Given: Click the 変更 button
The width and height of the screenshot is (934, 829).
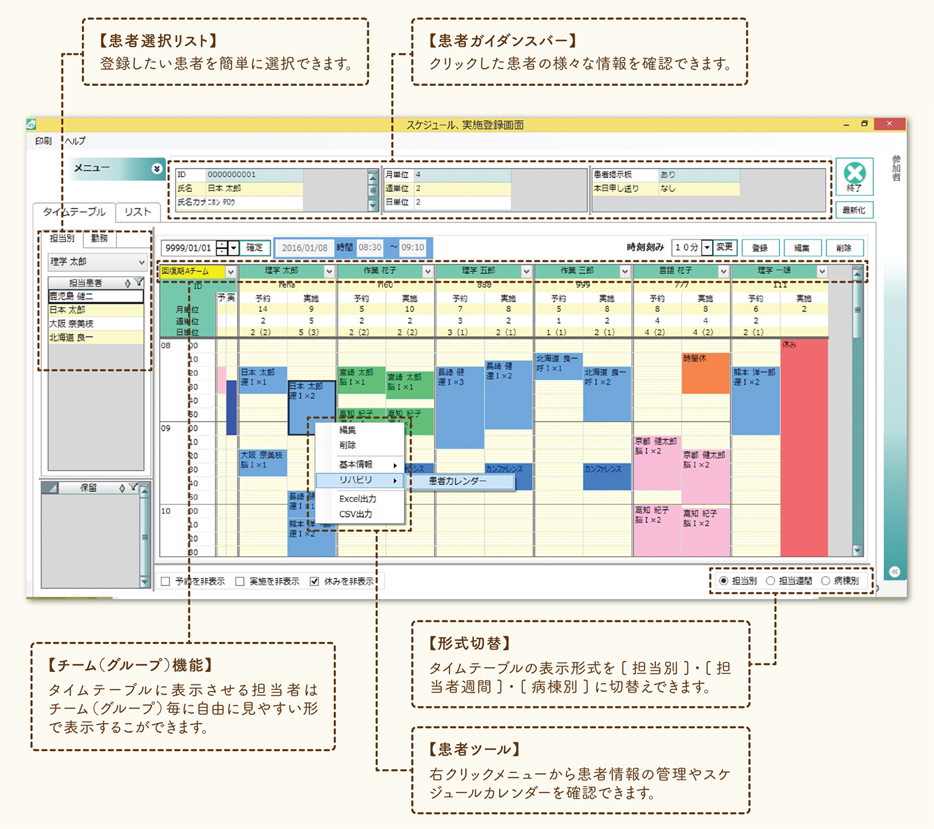Looking at the screenshot, I should (725, 247).
